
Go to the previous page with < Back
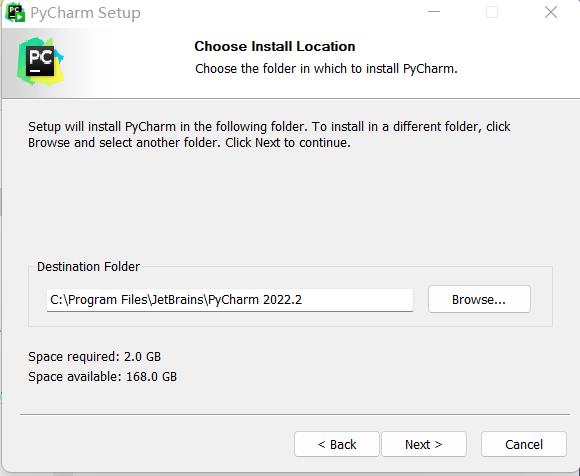click(x=337, y=444)
